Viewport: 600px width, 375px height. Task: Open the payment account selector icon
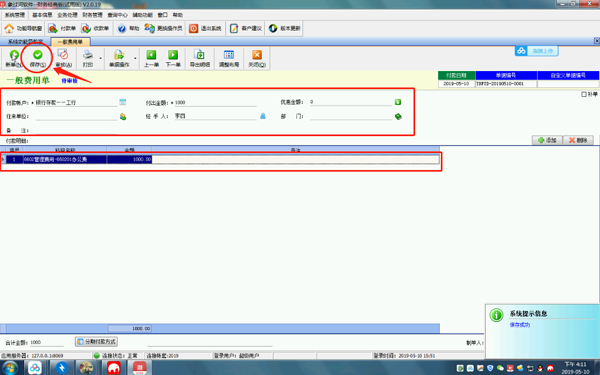point(122,102)
